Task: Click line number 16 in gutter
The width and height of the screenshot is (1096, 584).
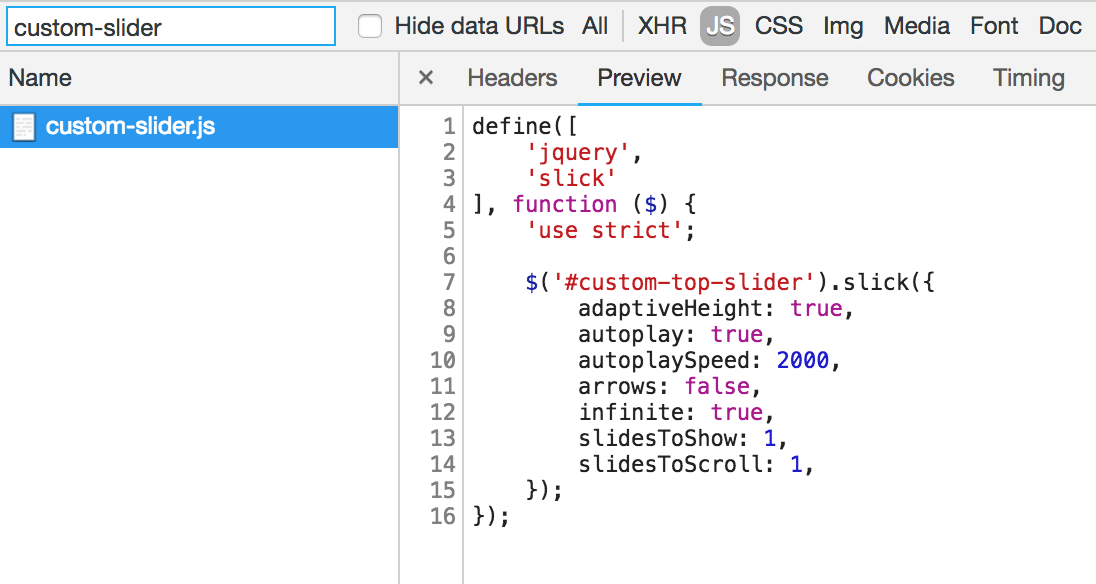Action: [442, 516]
